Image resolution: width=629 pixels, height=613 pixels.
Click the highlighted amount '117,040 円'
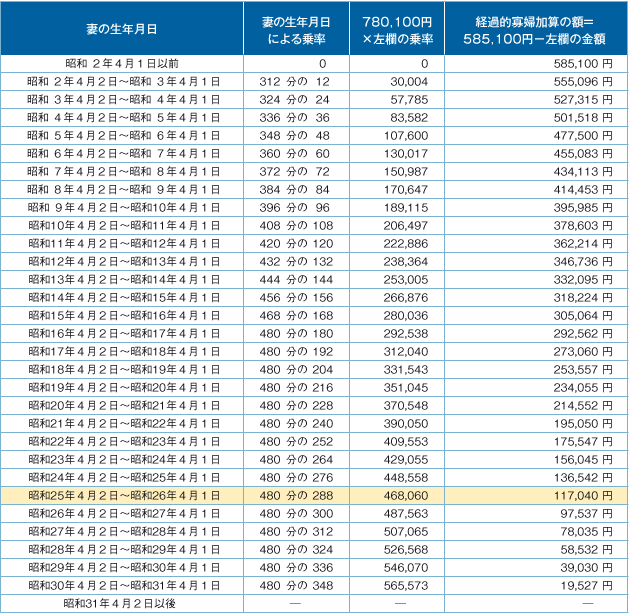coord(583,496)
